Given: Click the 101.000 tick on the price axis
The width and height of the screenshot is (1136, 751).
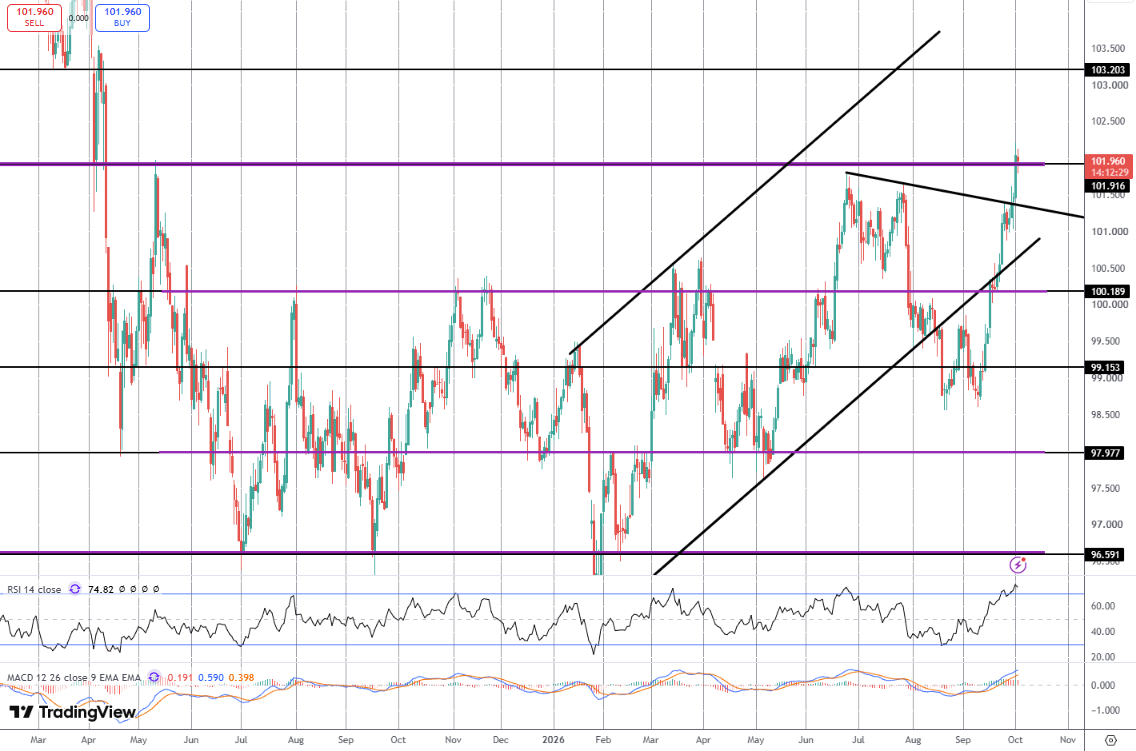Looking at the screenshot, I should (1110, 232).
